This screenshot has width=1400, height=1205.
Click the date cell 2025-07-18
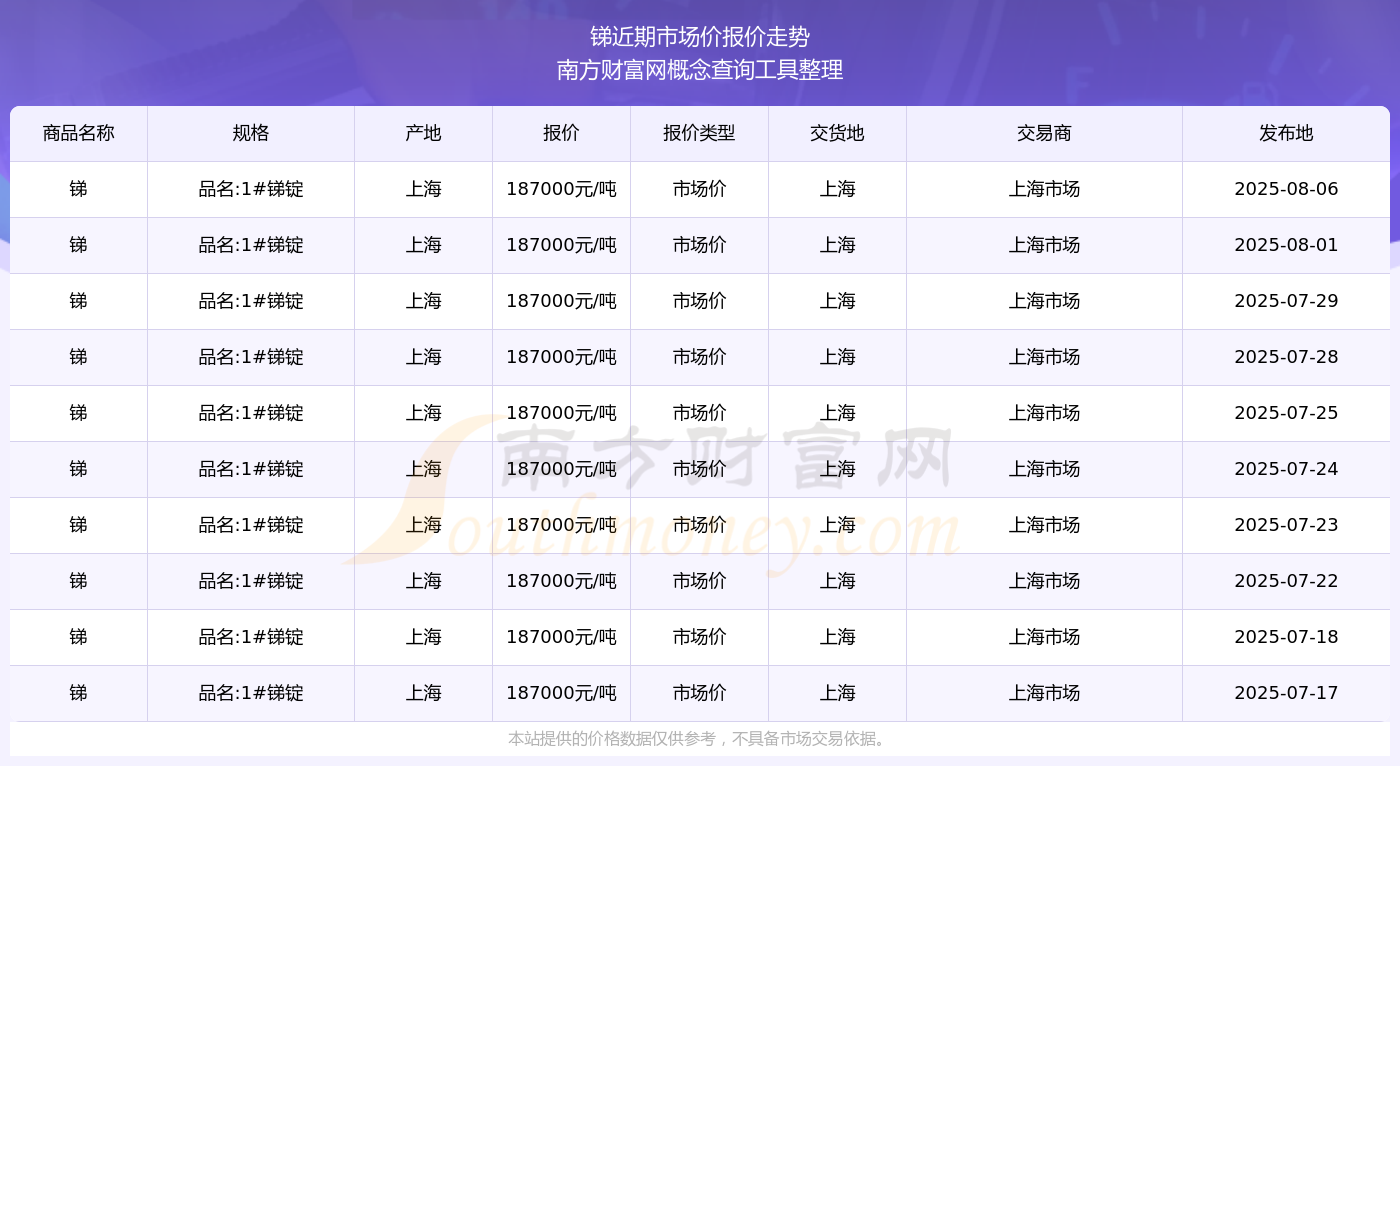tap(1286, 637)
